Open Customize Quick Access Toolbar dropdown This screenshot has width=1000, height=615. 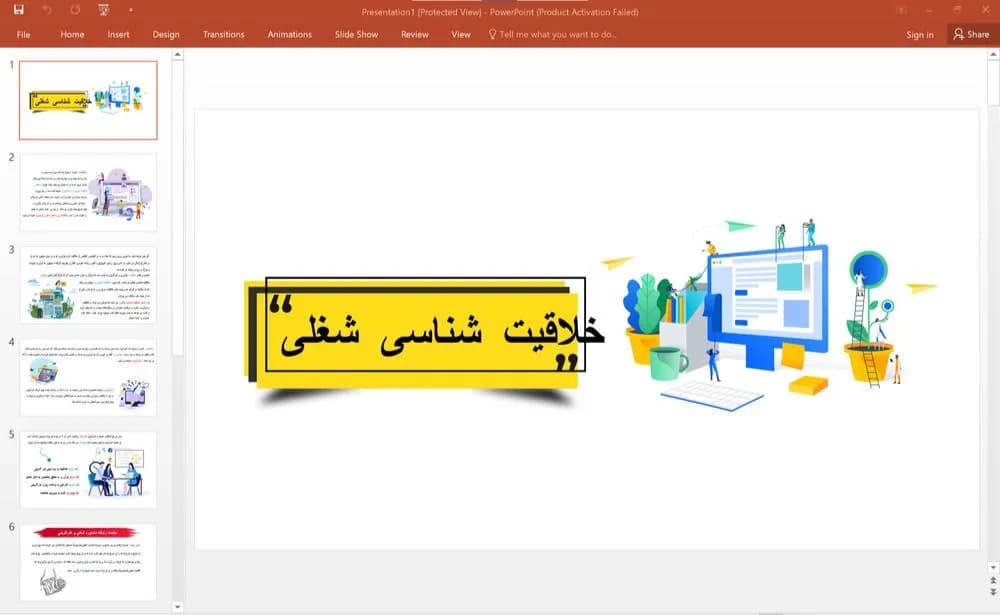[x=131, y=10]
